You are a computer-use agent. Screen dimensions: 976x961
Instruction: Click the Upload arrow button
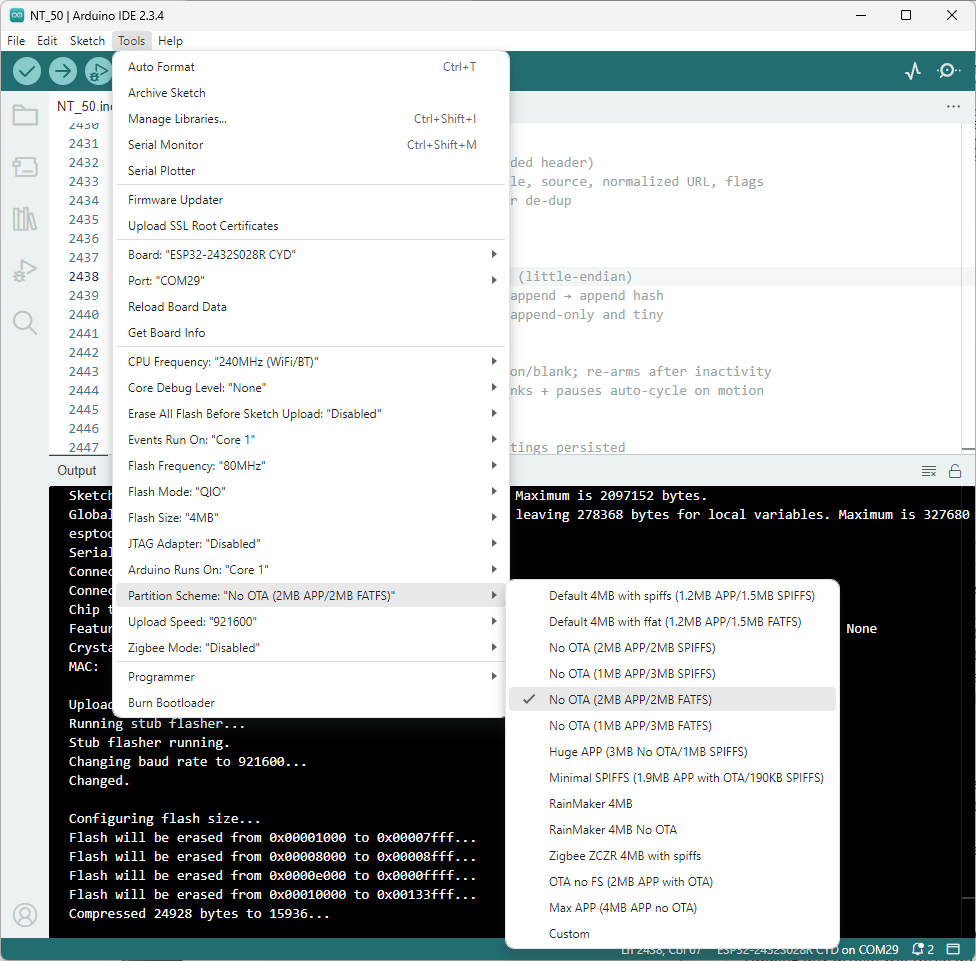coord(63,71)
